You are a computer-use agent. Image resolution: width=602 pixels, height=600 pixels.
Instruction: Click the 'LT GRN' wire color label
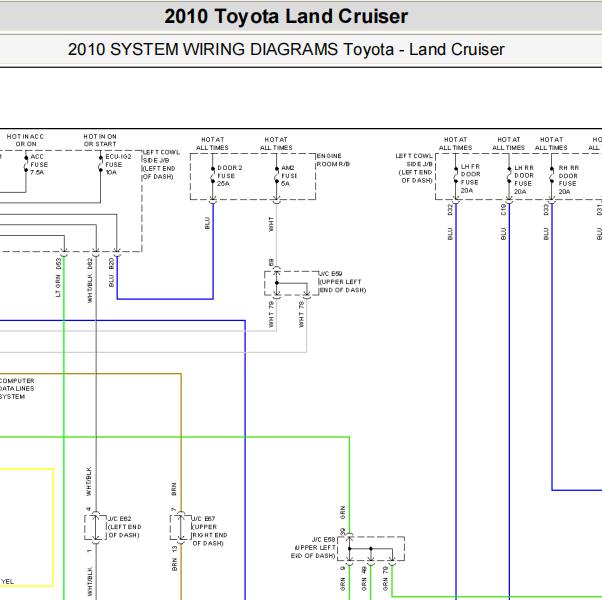(58, 286)
